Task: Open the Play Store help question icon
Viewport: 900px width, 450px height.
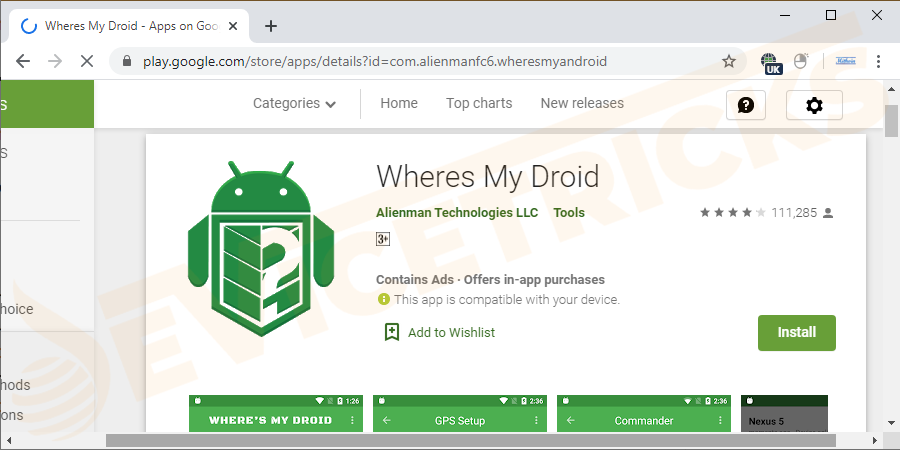Action: pyautogui.click(x=746, y=105)
